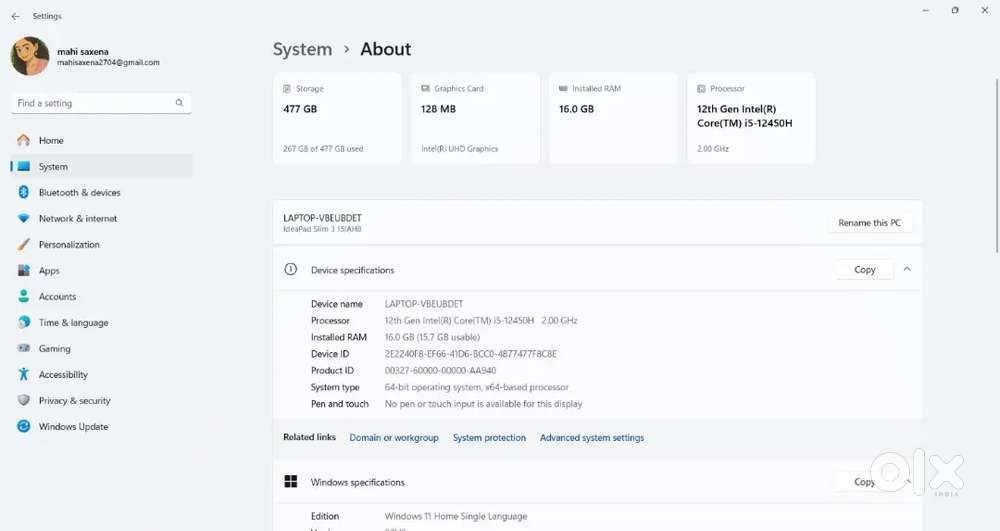Click the Home house icon
1000x531 pixels.
24,140
